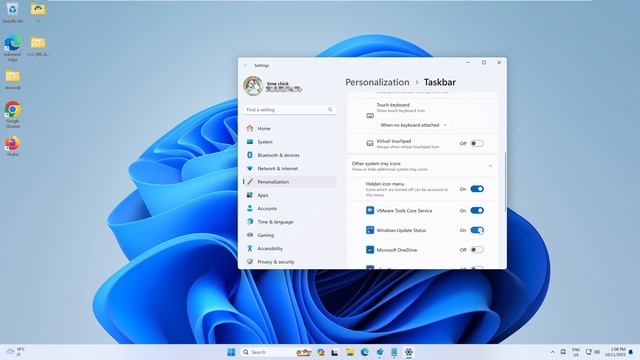Open System in the Settings sidebar
640x360 pixels.
pyautogui.click(x=290, y=142)
